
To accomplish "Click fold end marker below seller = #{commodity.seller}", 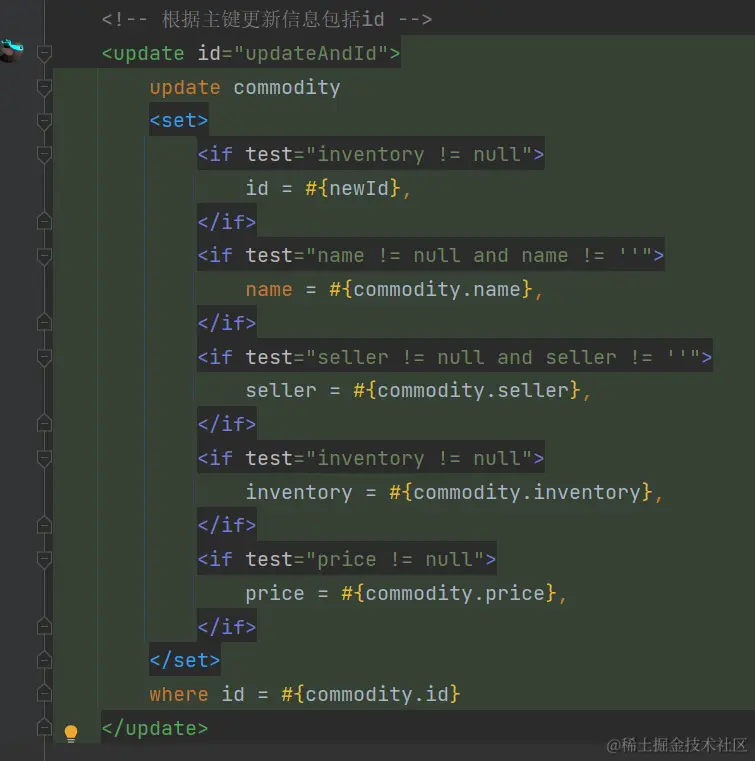I will 44,424.
